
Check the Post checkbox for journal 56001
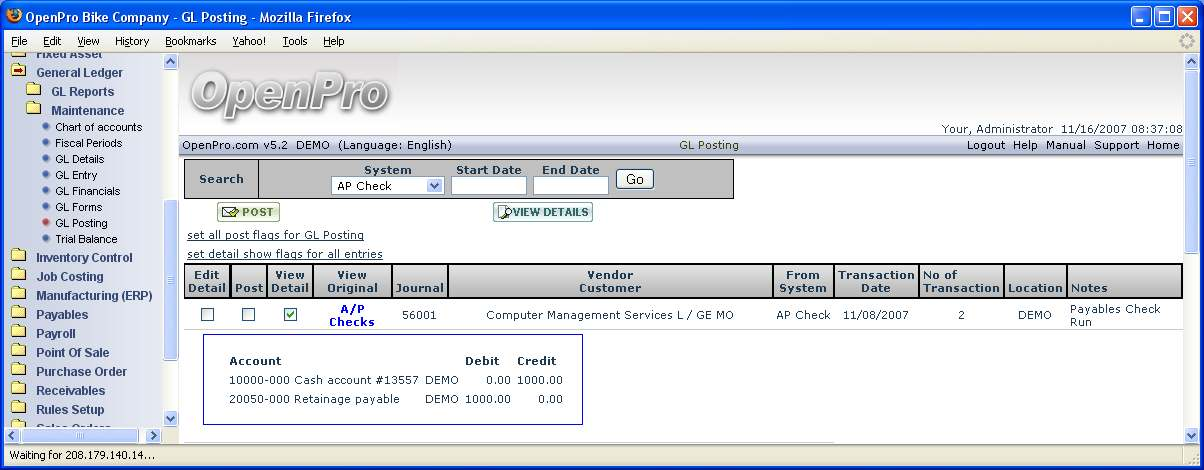pyautogui.click(x=248, y=315)
